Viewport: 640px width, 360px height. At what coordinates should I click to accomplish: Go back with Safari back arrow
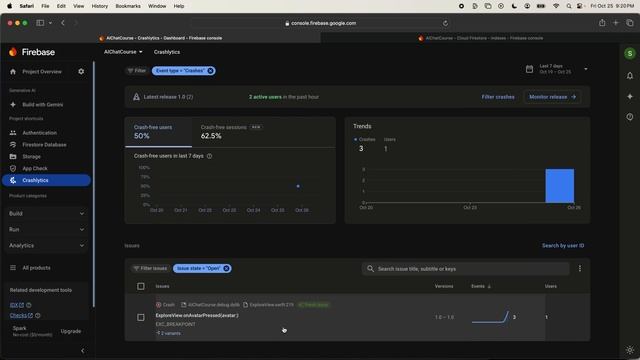click(x=62, y=23)
